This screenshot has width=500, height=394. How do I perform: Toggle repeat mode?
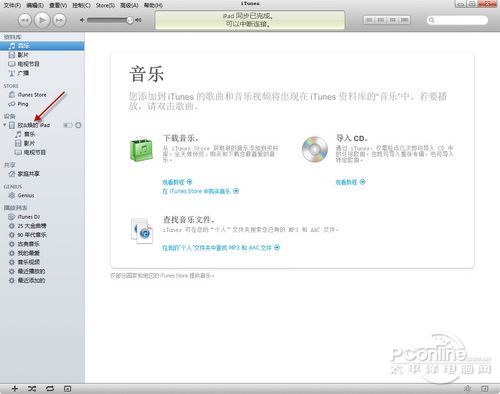click(x=50, y=389)
